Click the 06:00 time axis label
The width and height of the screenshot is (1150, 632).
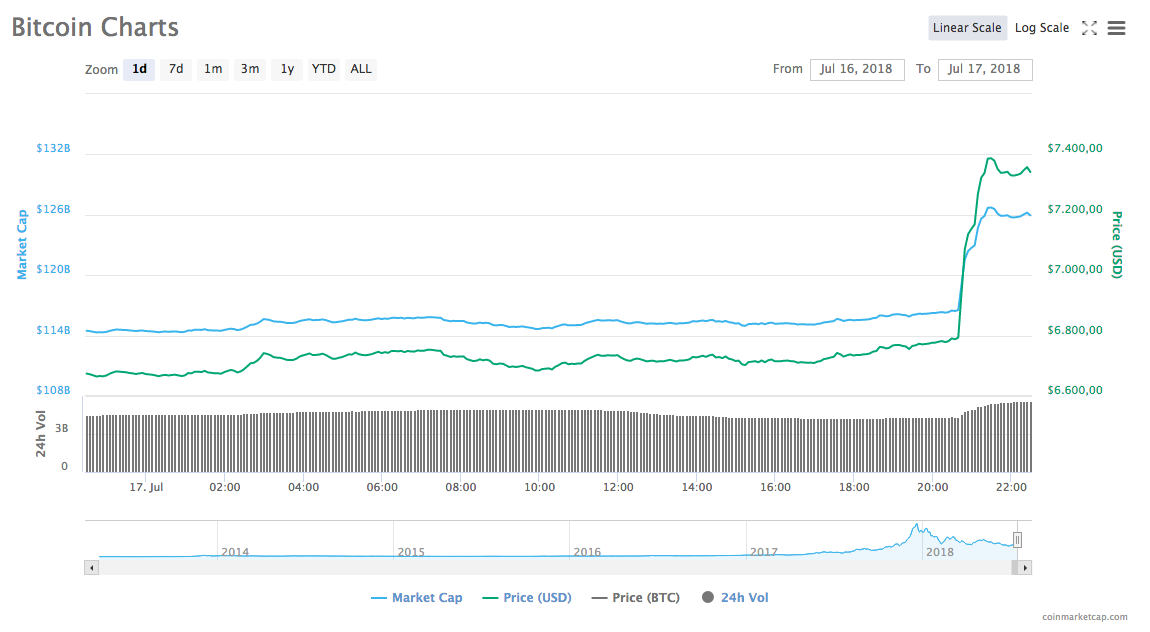tap(381, 487)
